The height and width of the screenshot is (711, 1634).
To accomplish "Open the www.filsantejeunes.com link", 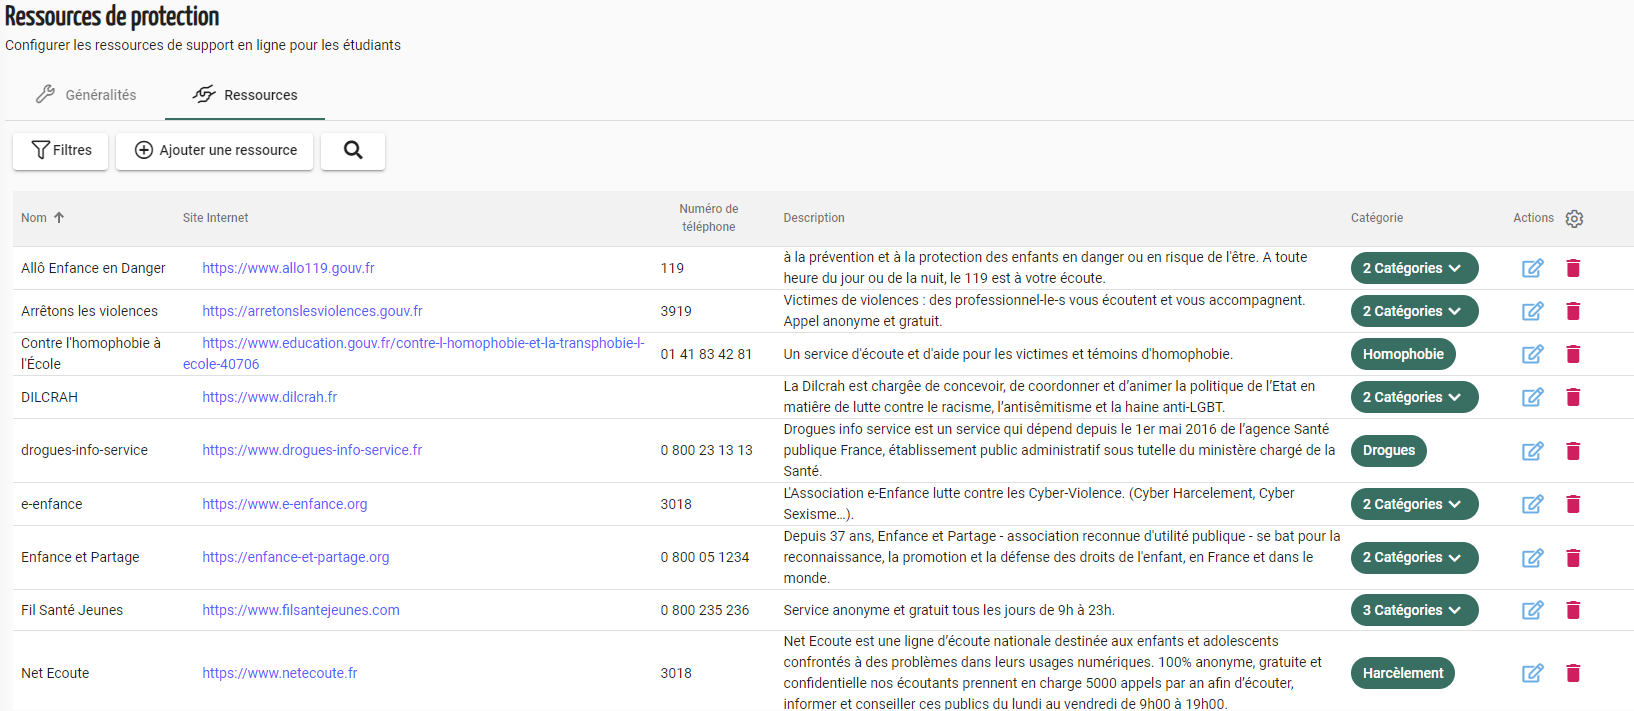I will 301,610.
